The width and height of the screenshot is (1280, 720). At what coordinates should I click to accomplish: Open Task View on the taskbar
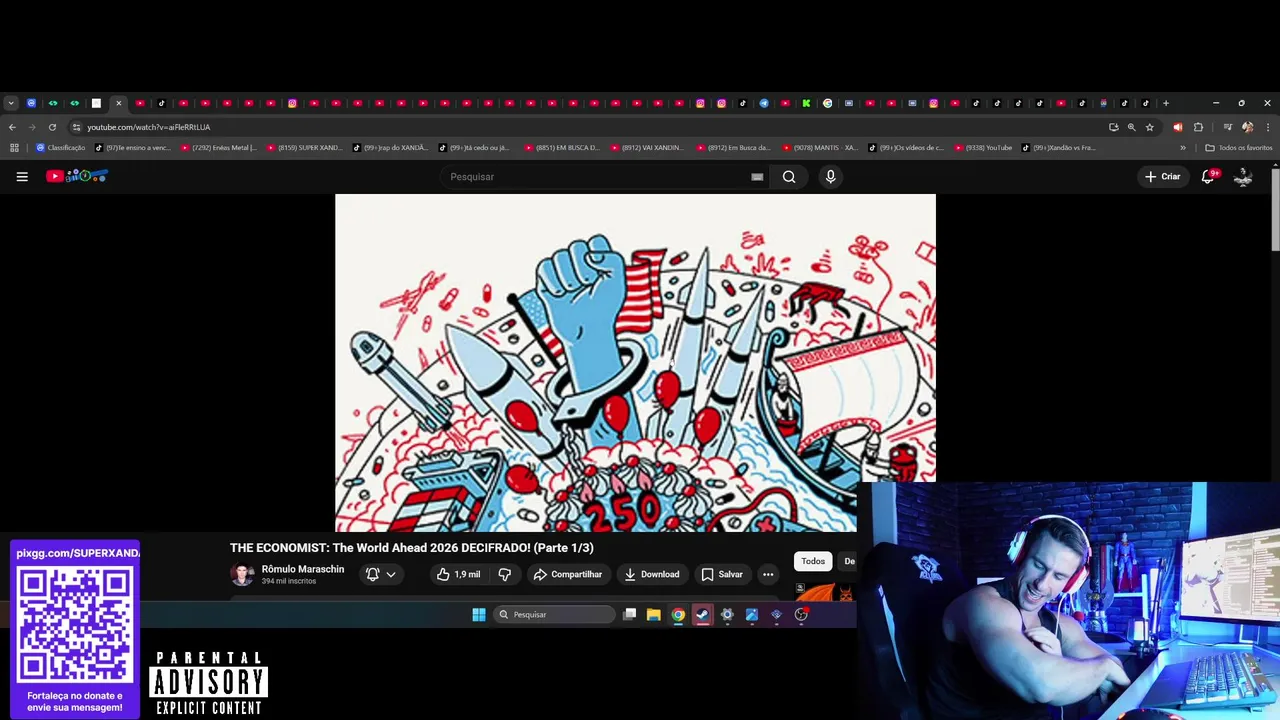(629, 615)
